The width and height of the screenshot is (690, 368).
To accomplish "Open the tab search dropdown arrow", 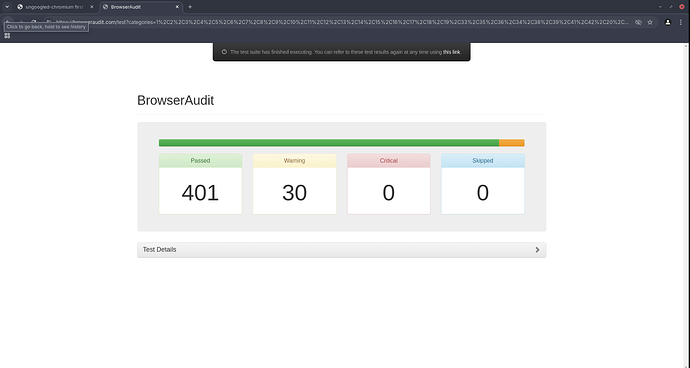I will (7, 7).
